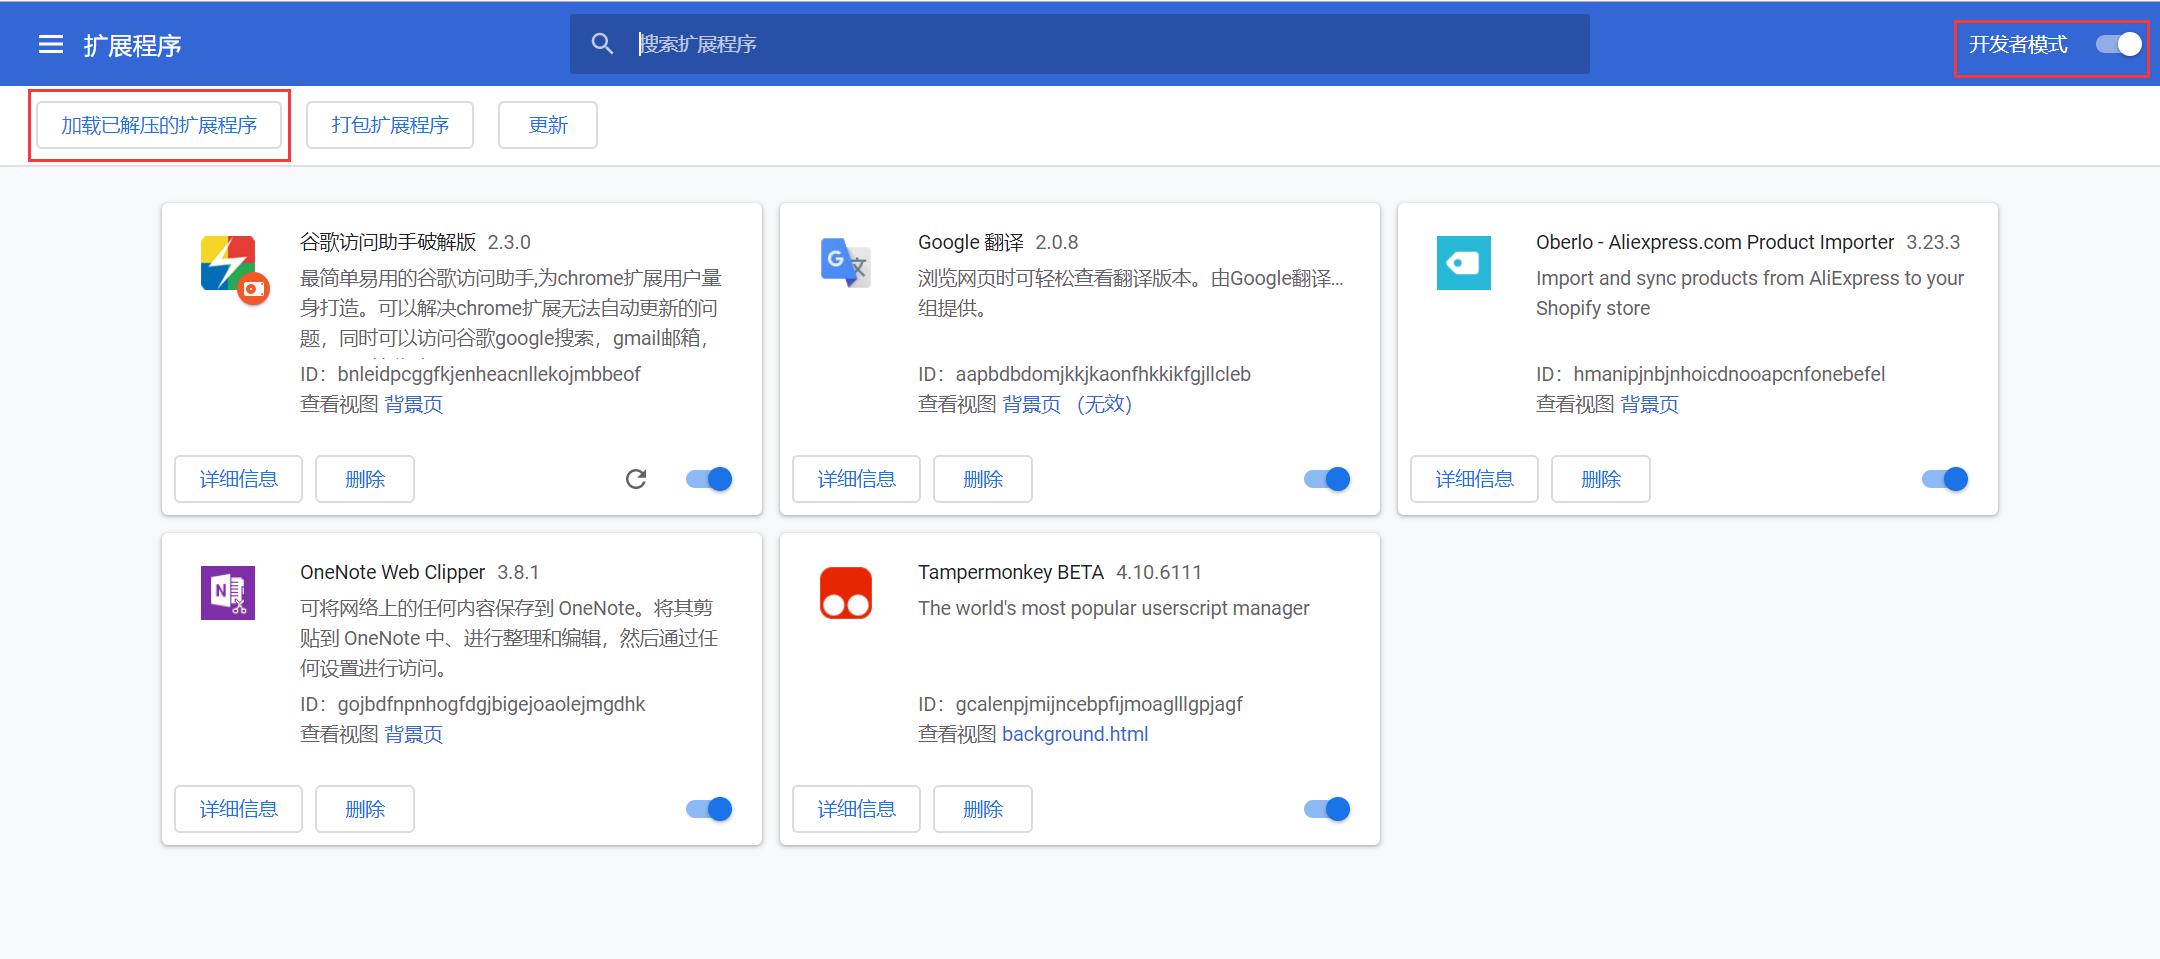Click the Tampermonkey BETA icon

(x=846, y=593)
